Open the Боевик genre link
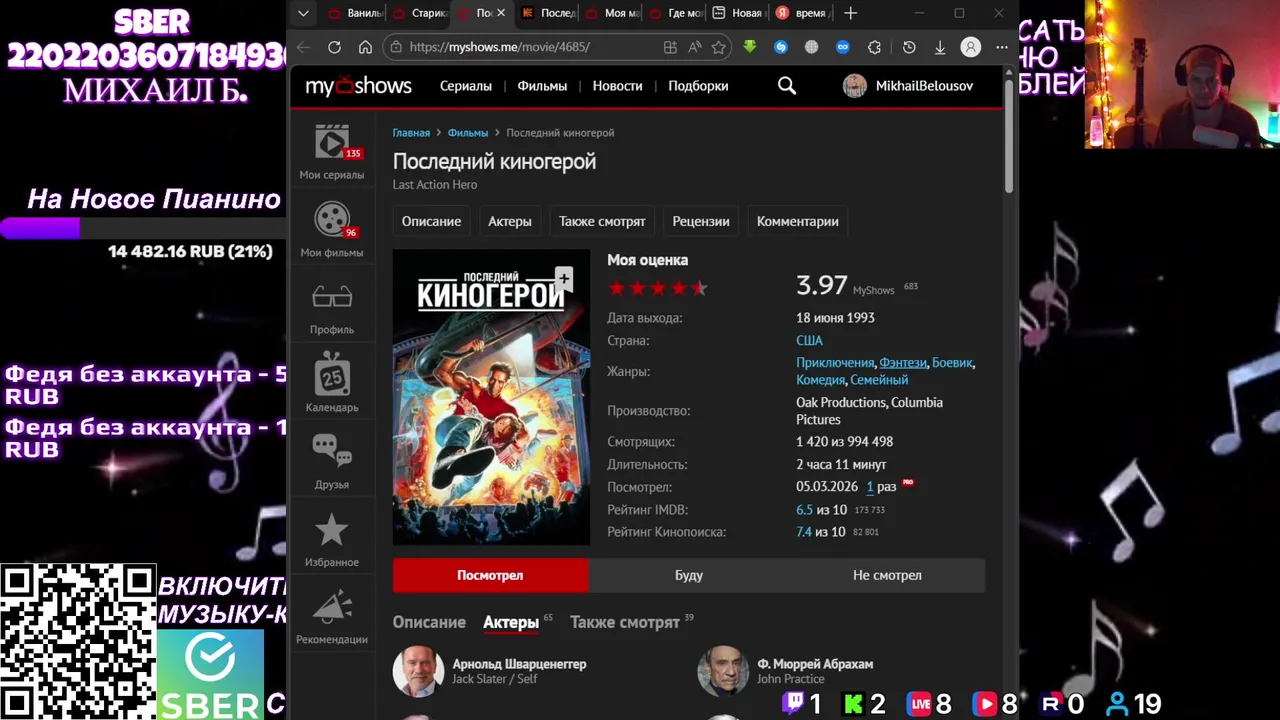The width and height of the screenshot is (1280, 720). pyautogui.click(x=952, y=363)
